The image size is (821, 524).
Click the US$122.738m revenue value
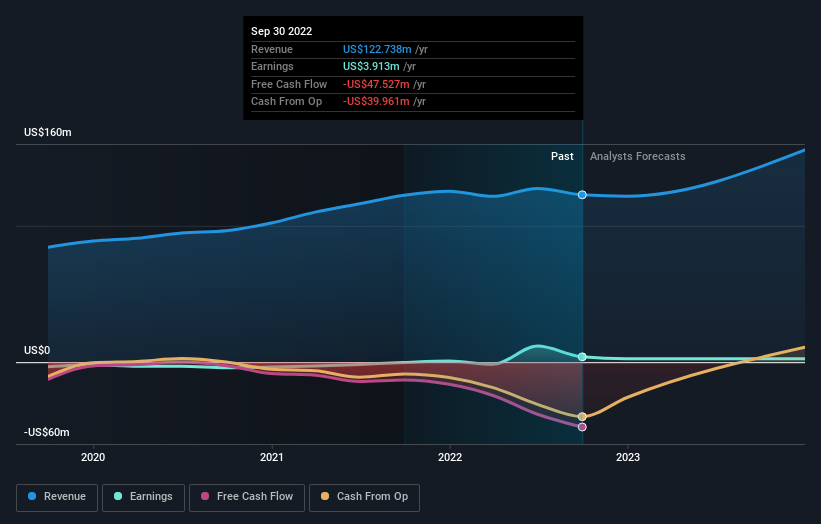click(x=377, y=49)
